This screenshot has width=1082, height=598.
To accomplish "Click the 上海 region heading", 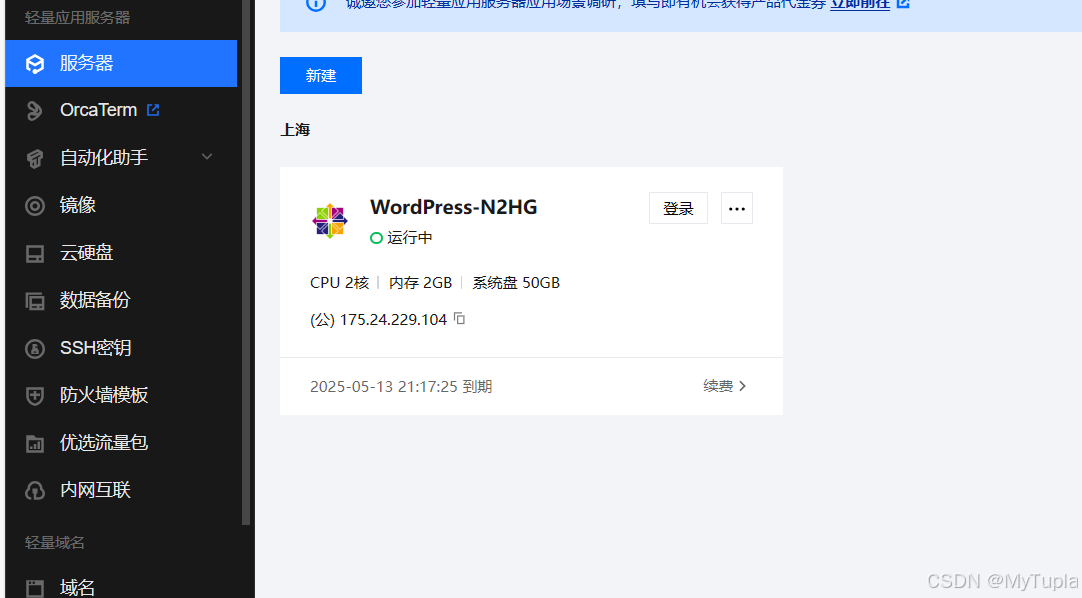I will (295, 130).
